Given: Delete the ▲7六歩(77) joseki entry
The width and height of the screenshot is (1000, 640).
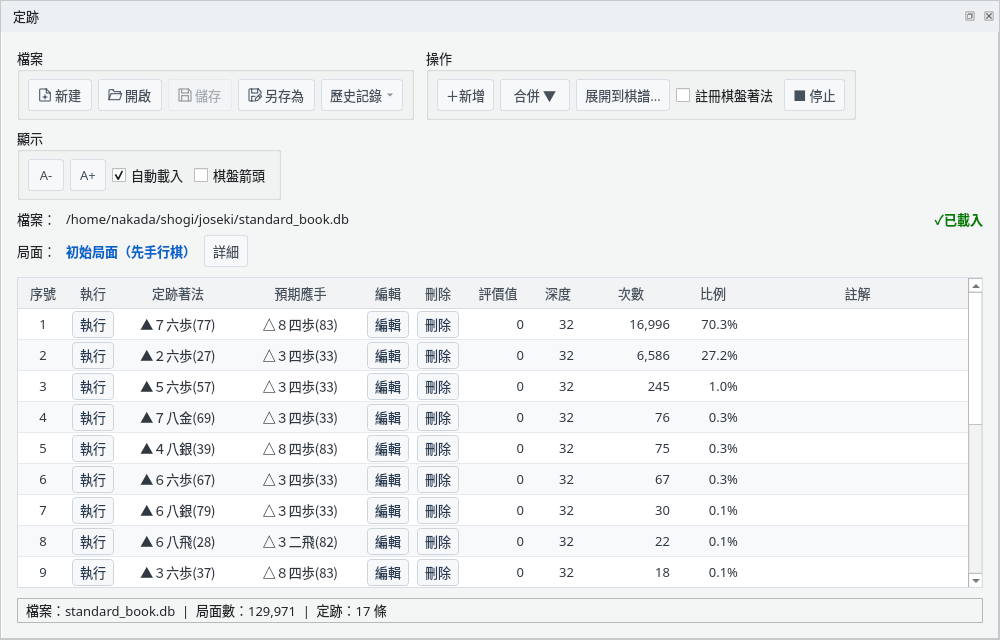Looking at the screenshot, I should (438, 324).
